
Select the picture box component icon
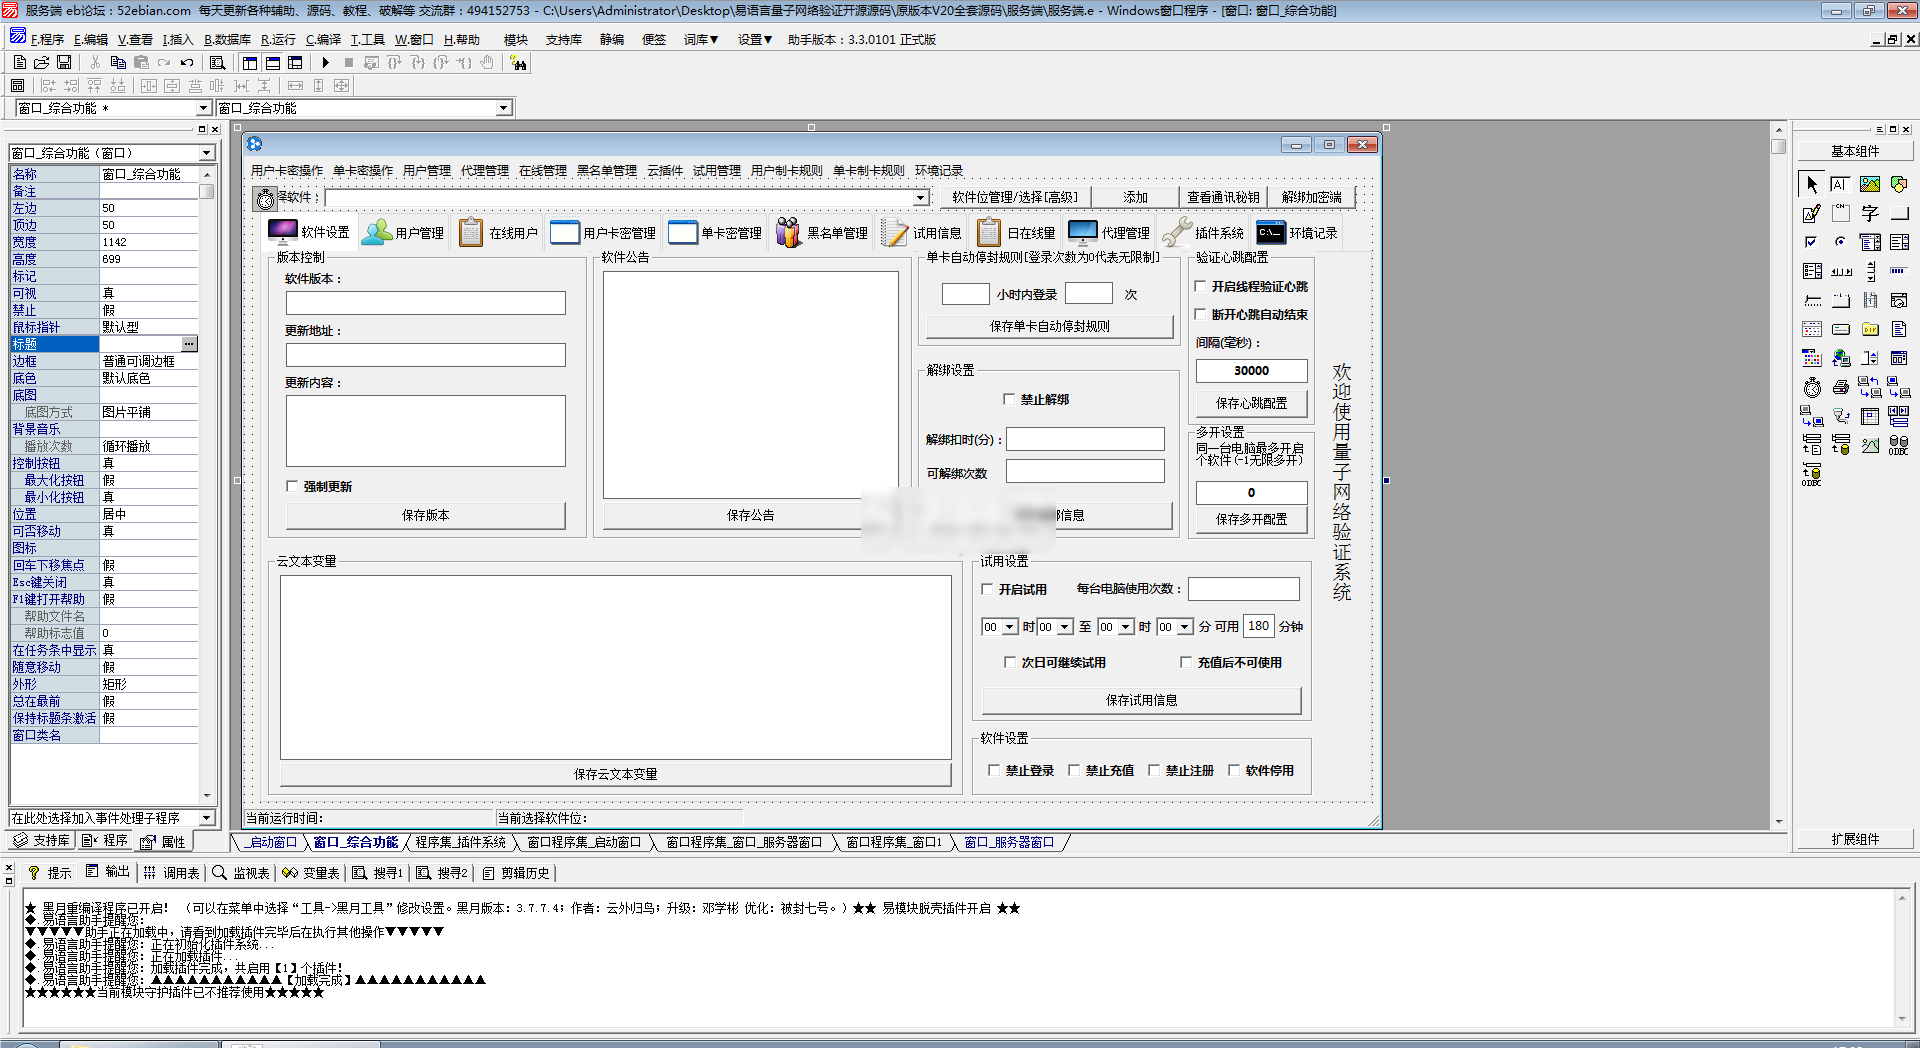tap(1870, 184)
